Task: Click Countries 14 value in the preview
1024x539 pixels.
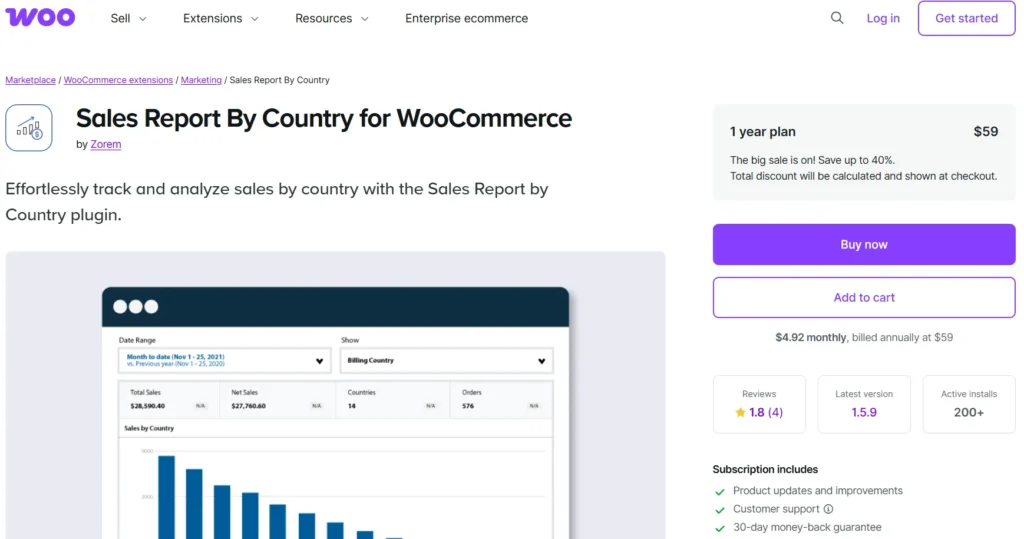Action: point(351,406)
